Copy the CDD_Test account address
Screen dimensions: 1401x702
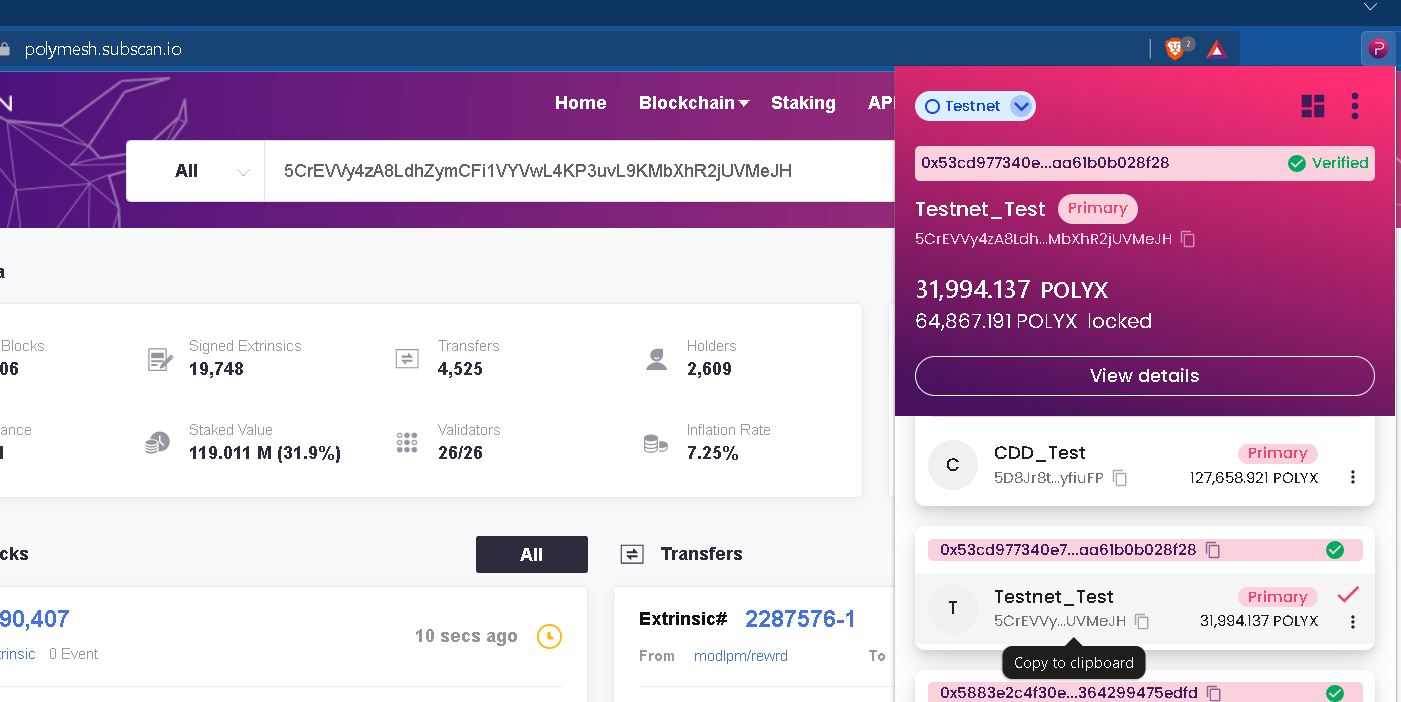[1120, 478]
